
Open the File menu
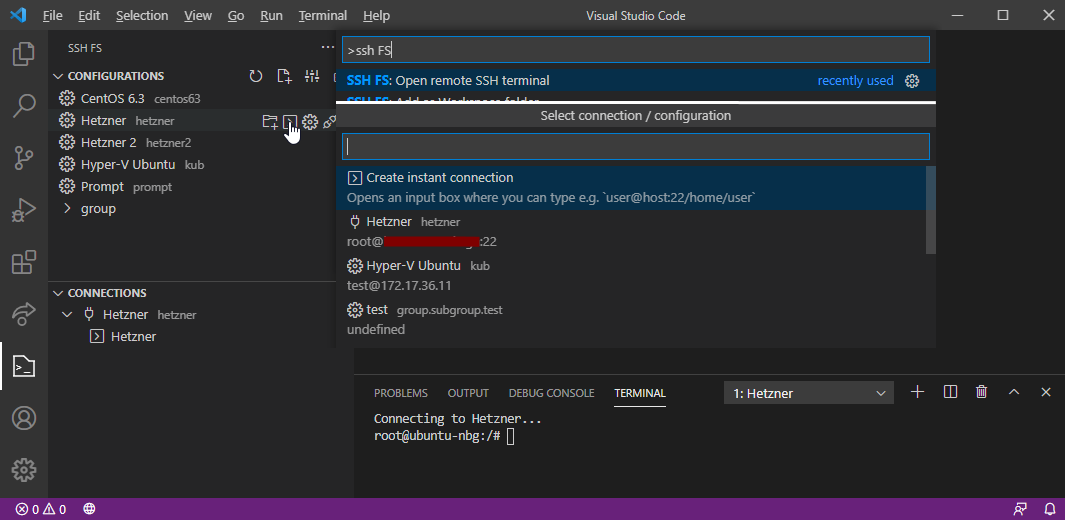coord(52,16)
